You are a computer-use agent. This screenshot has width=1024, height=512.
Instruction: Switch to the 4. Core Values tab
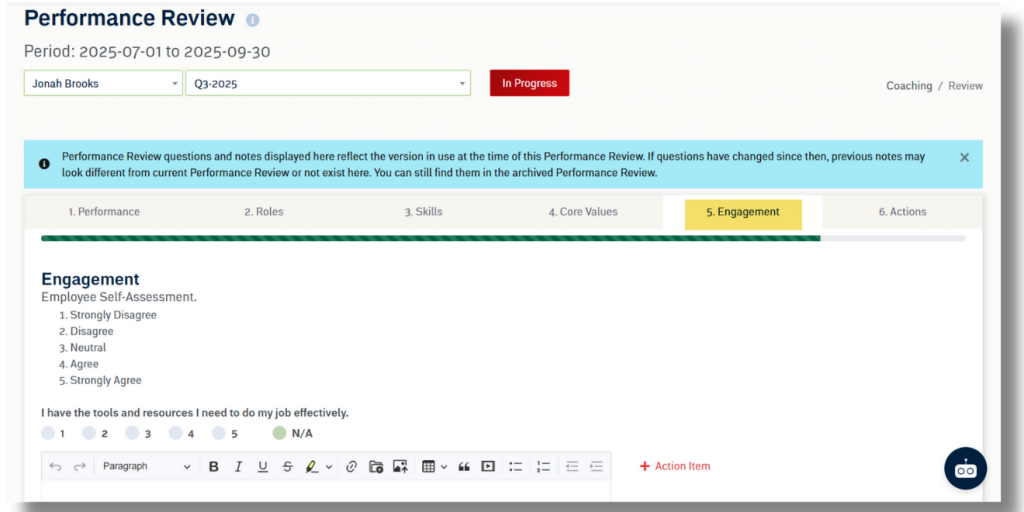pos(583,212)
